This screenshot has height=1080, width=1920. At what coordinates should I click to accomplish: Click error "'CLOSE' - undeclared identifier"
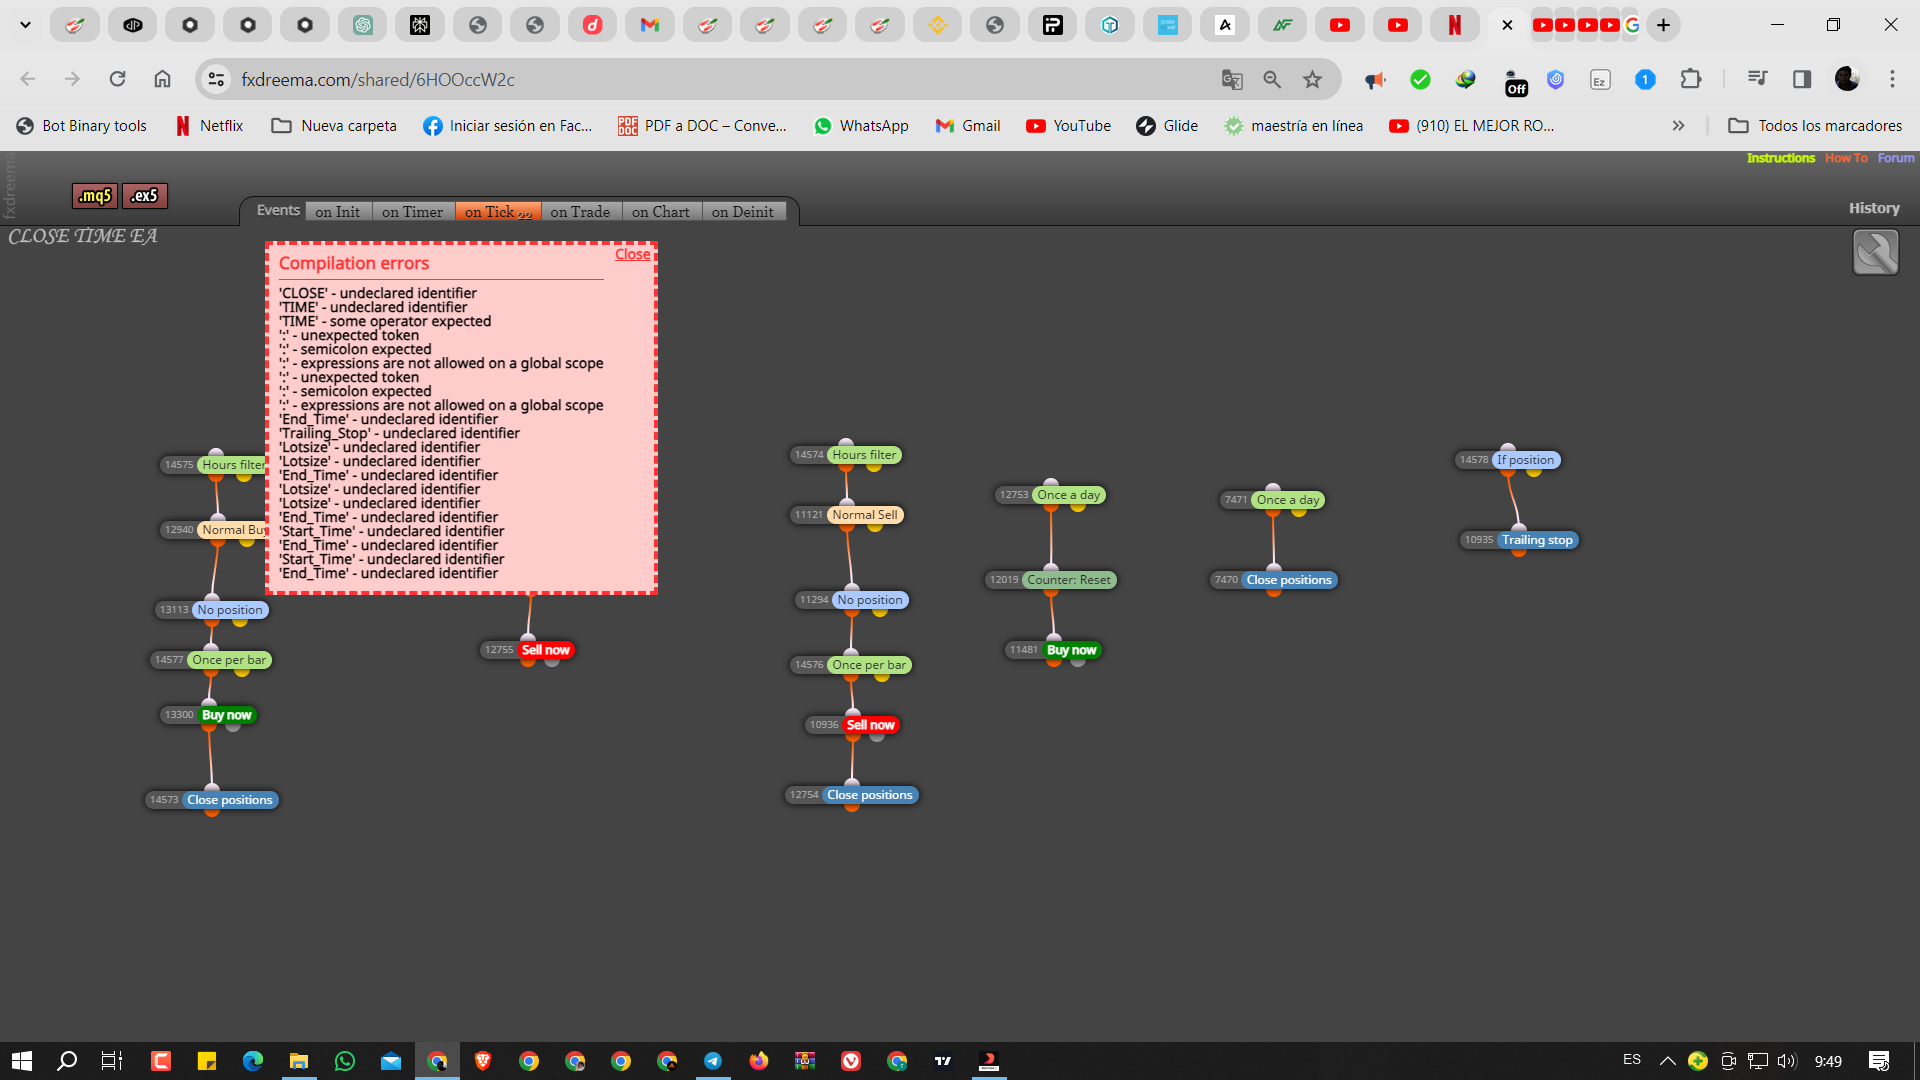tap(378, 293)
